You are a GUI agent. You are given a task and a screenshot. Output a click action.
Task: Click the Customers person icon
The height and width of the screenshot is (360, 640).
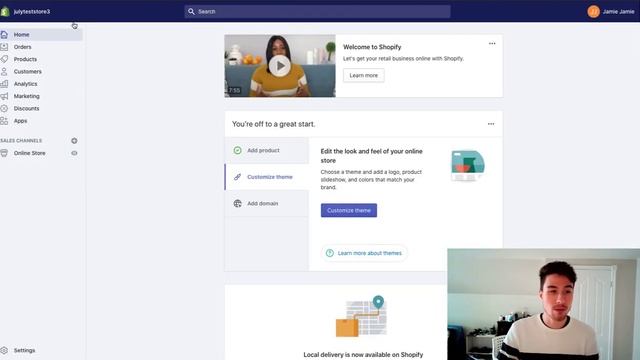4,71
